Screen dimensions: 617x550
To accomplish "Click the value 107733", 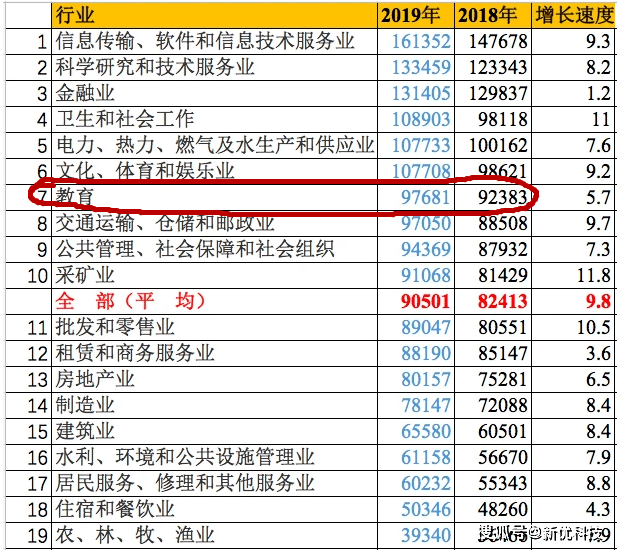I will coord(421,146).
